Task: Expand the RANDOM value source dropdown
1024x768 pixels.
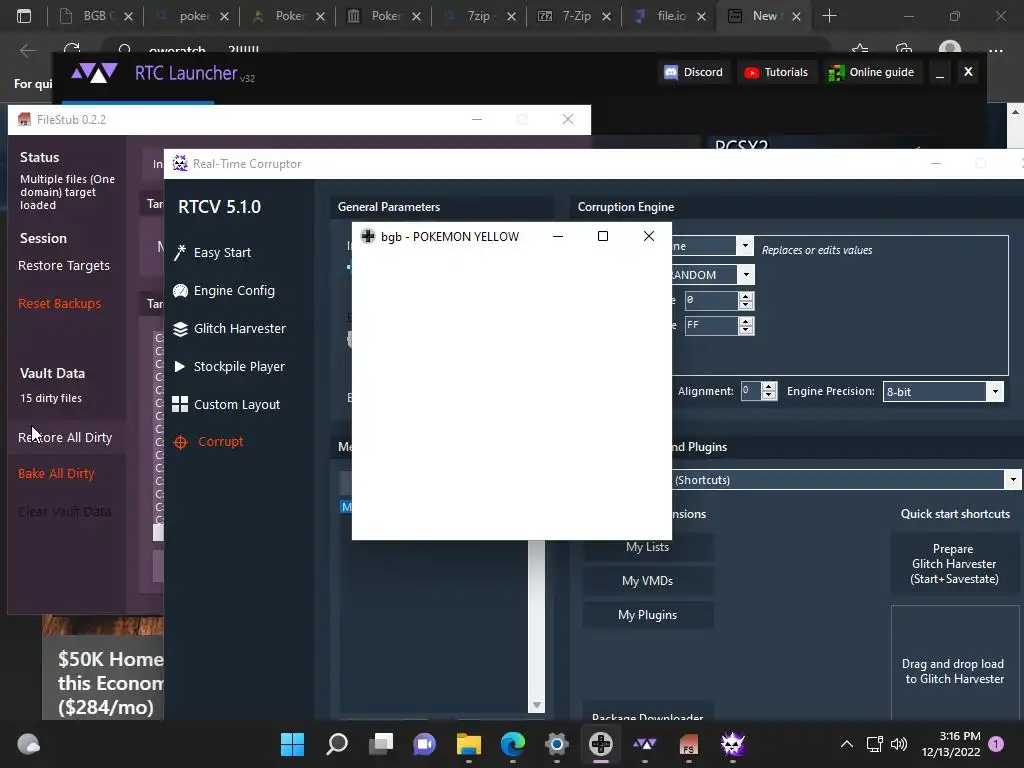Action: point(746,274)
